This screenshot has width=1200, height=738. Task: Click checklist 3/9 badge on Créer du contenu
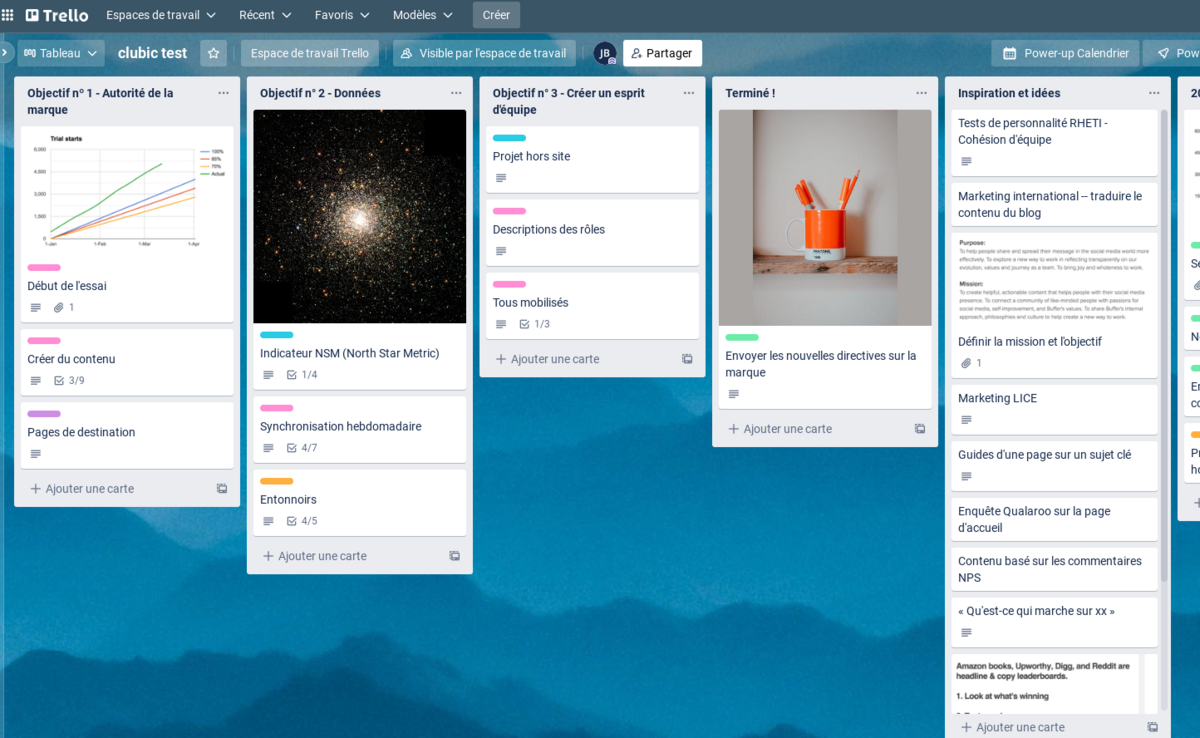[x=69, y=381]
